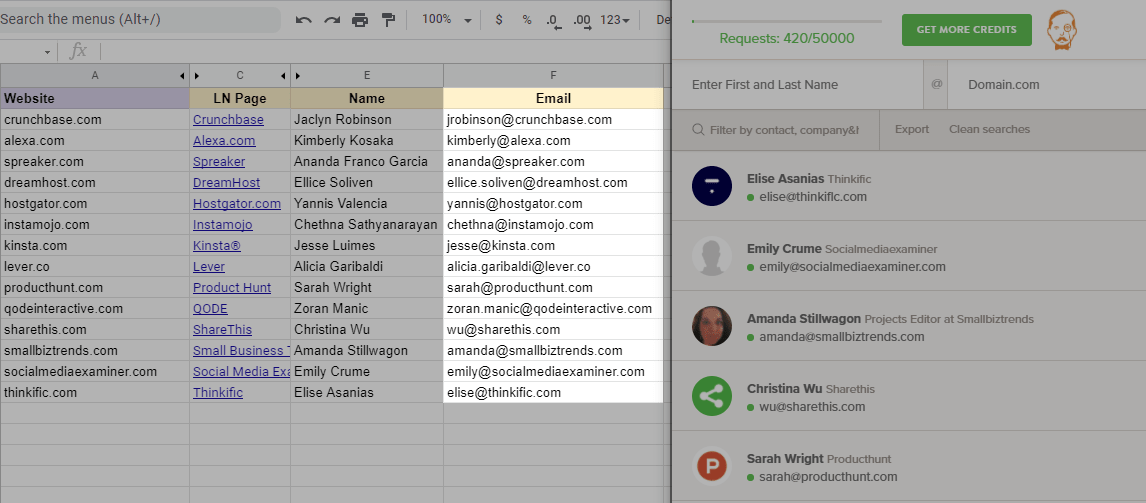
Task: Click the print icon
Action: click(x=360, y=20)
